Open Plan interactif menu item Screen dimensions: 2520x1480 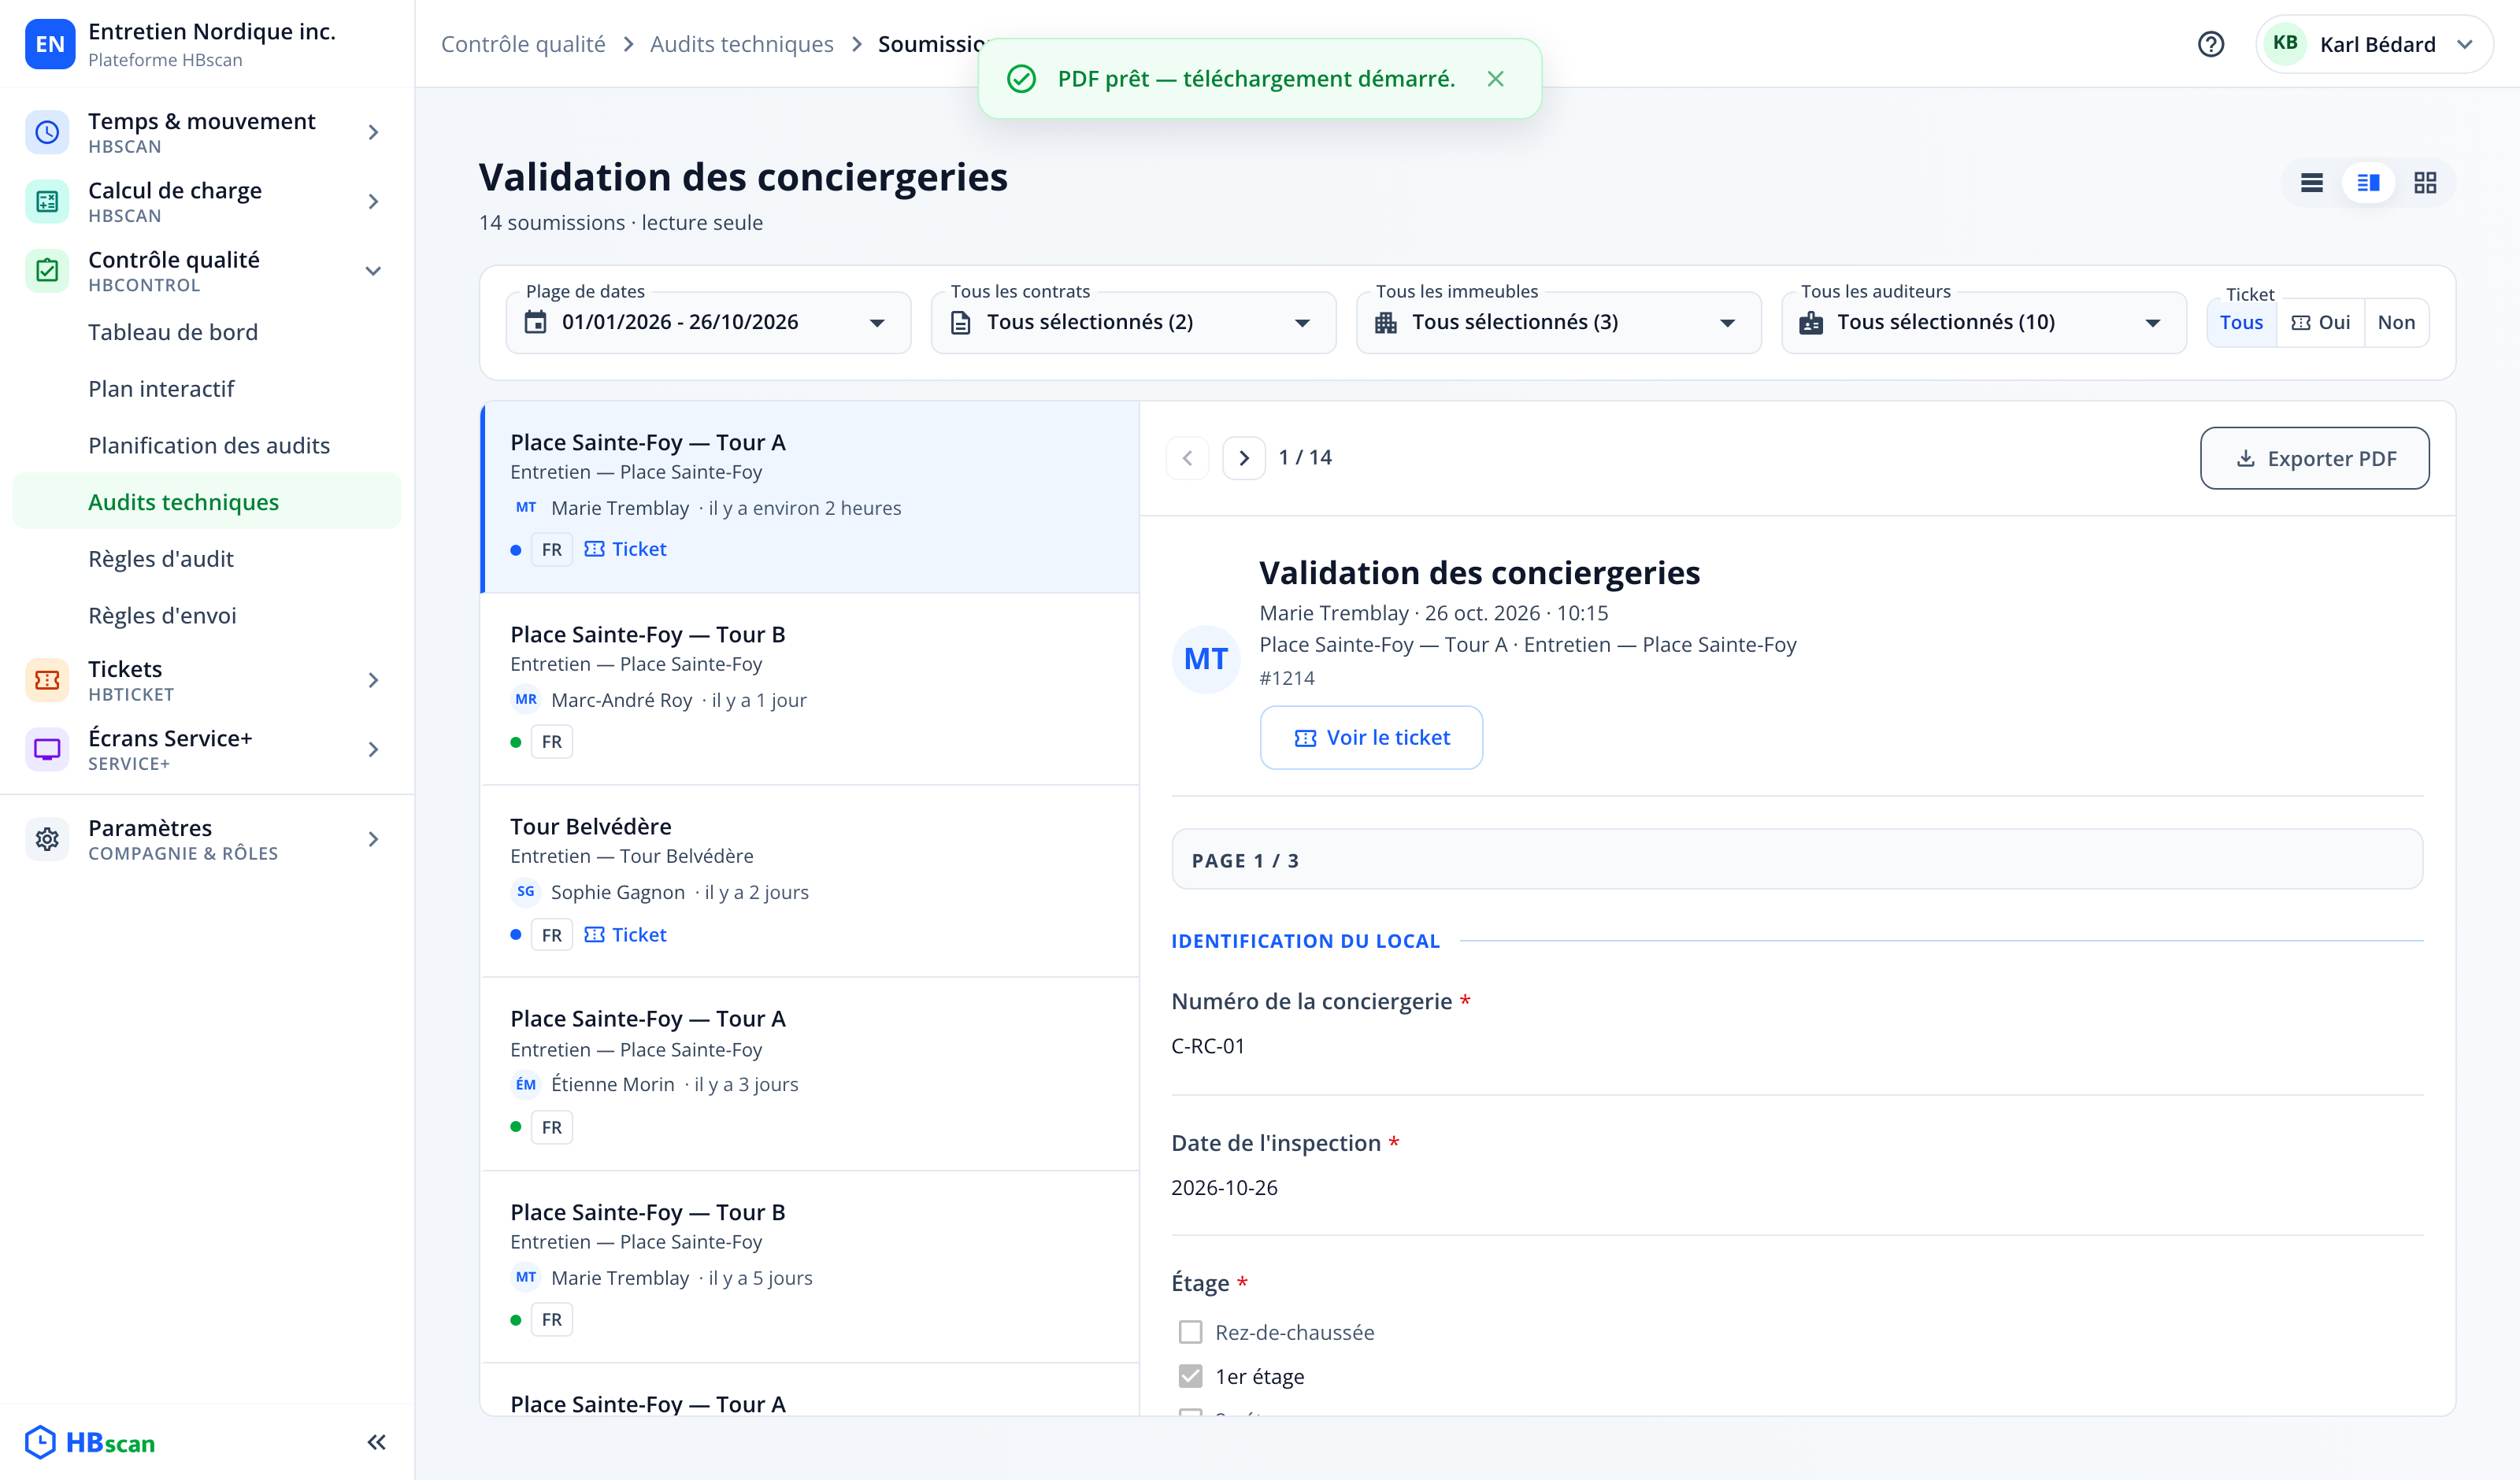point(206,389)
